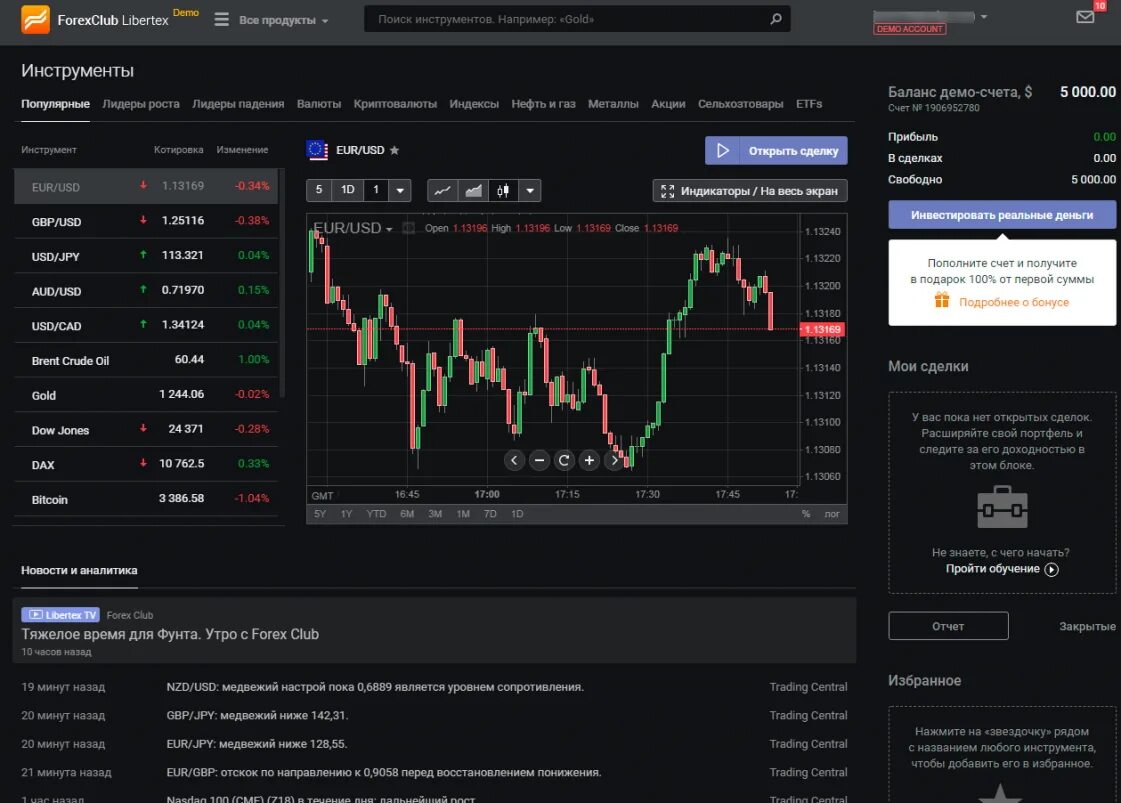Screen dimensions: 1121x803
Task: Select the candlestick chart type icon
Action: [503, 190]
